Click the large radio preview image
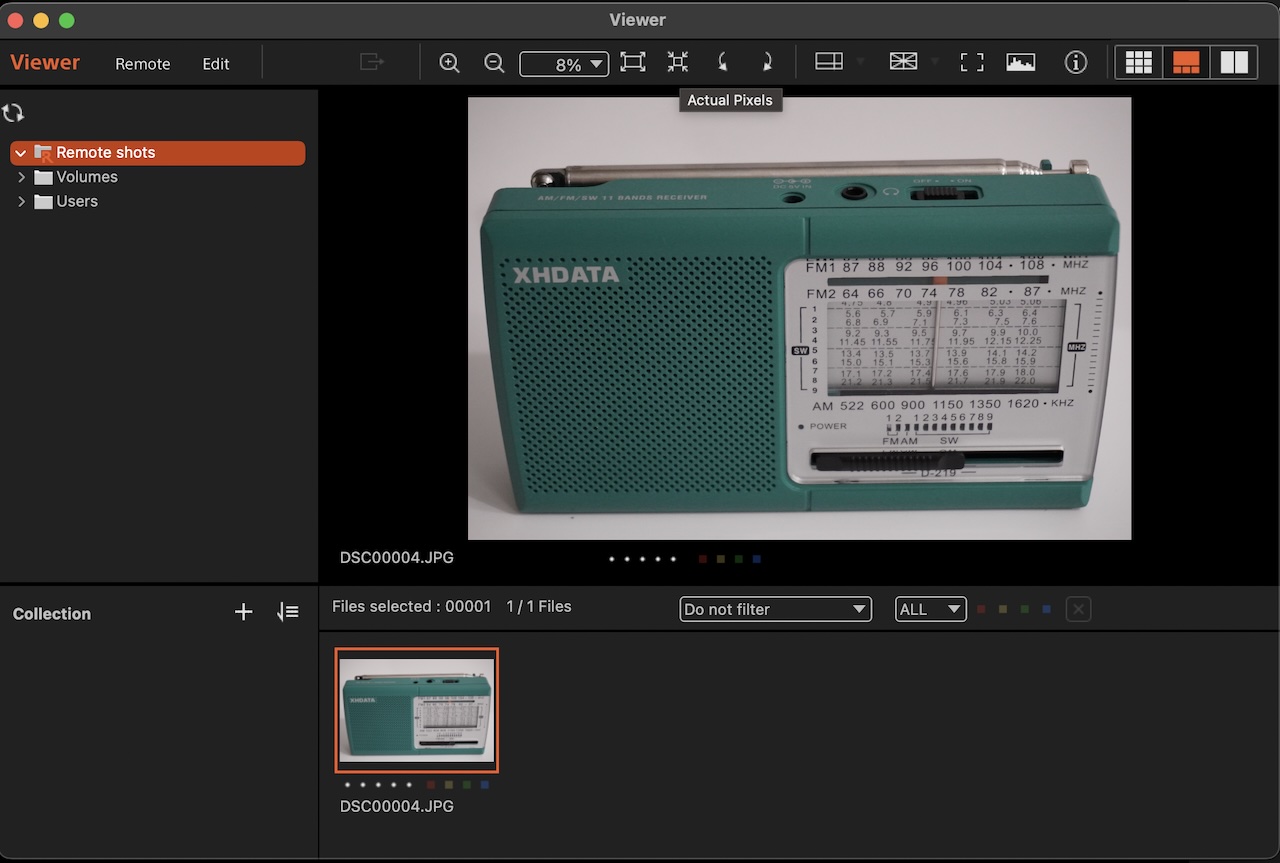This screenshot has height=863, width=1280. [x=799, y=318]
